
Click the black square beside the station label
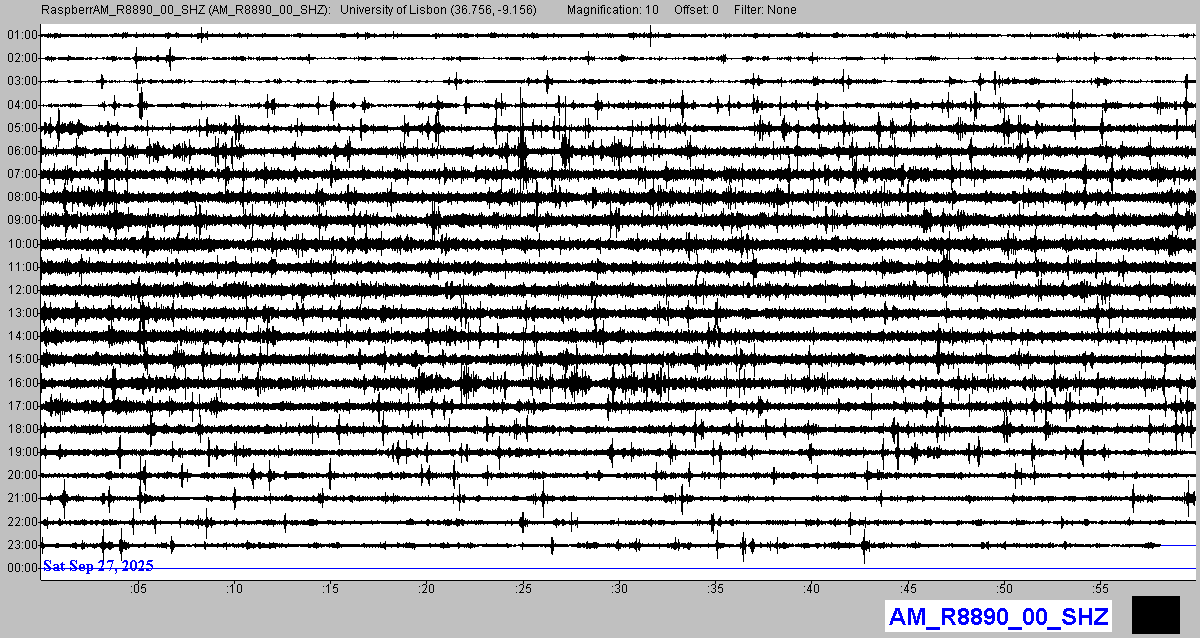pos(1155,614)
